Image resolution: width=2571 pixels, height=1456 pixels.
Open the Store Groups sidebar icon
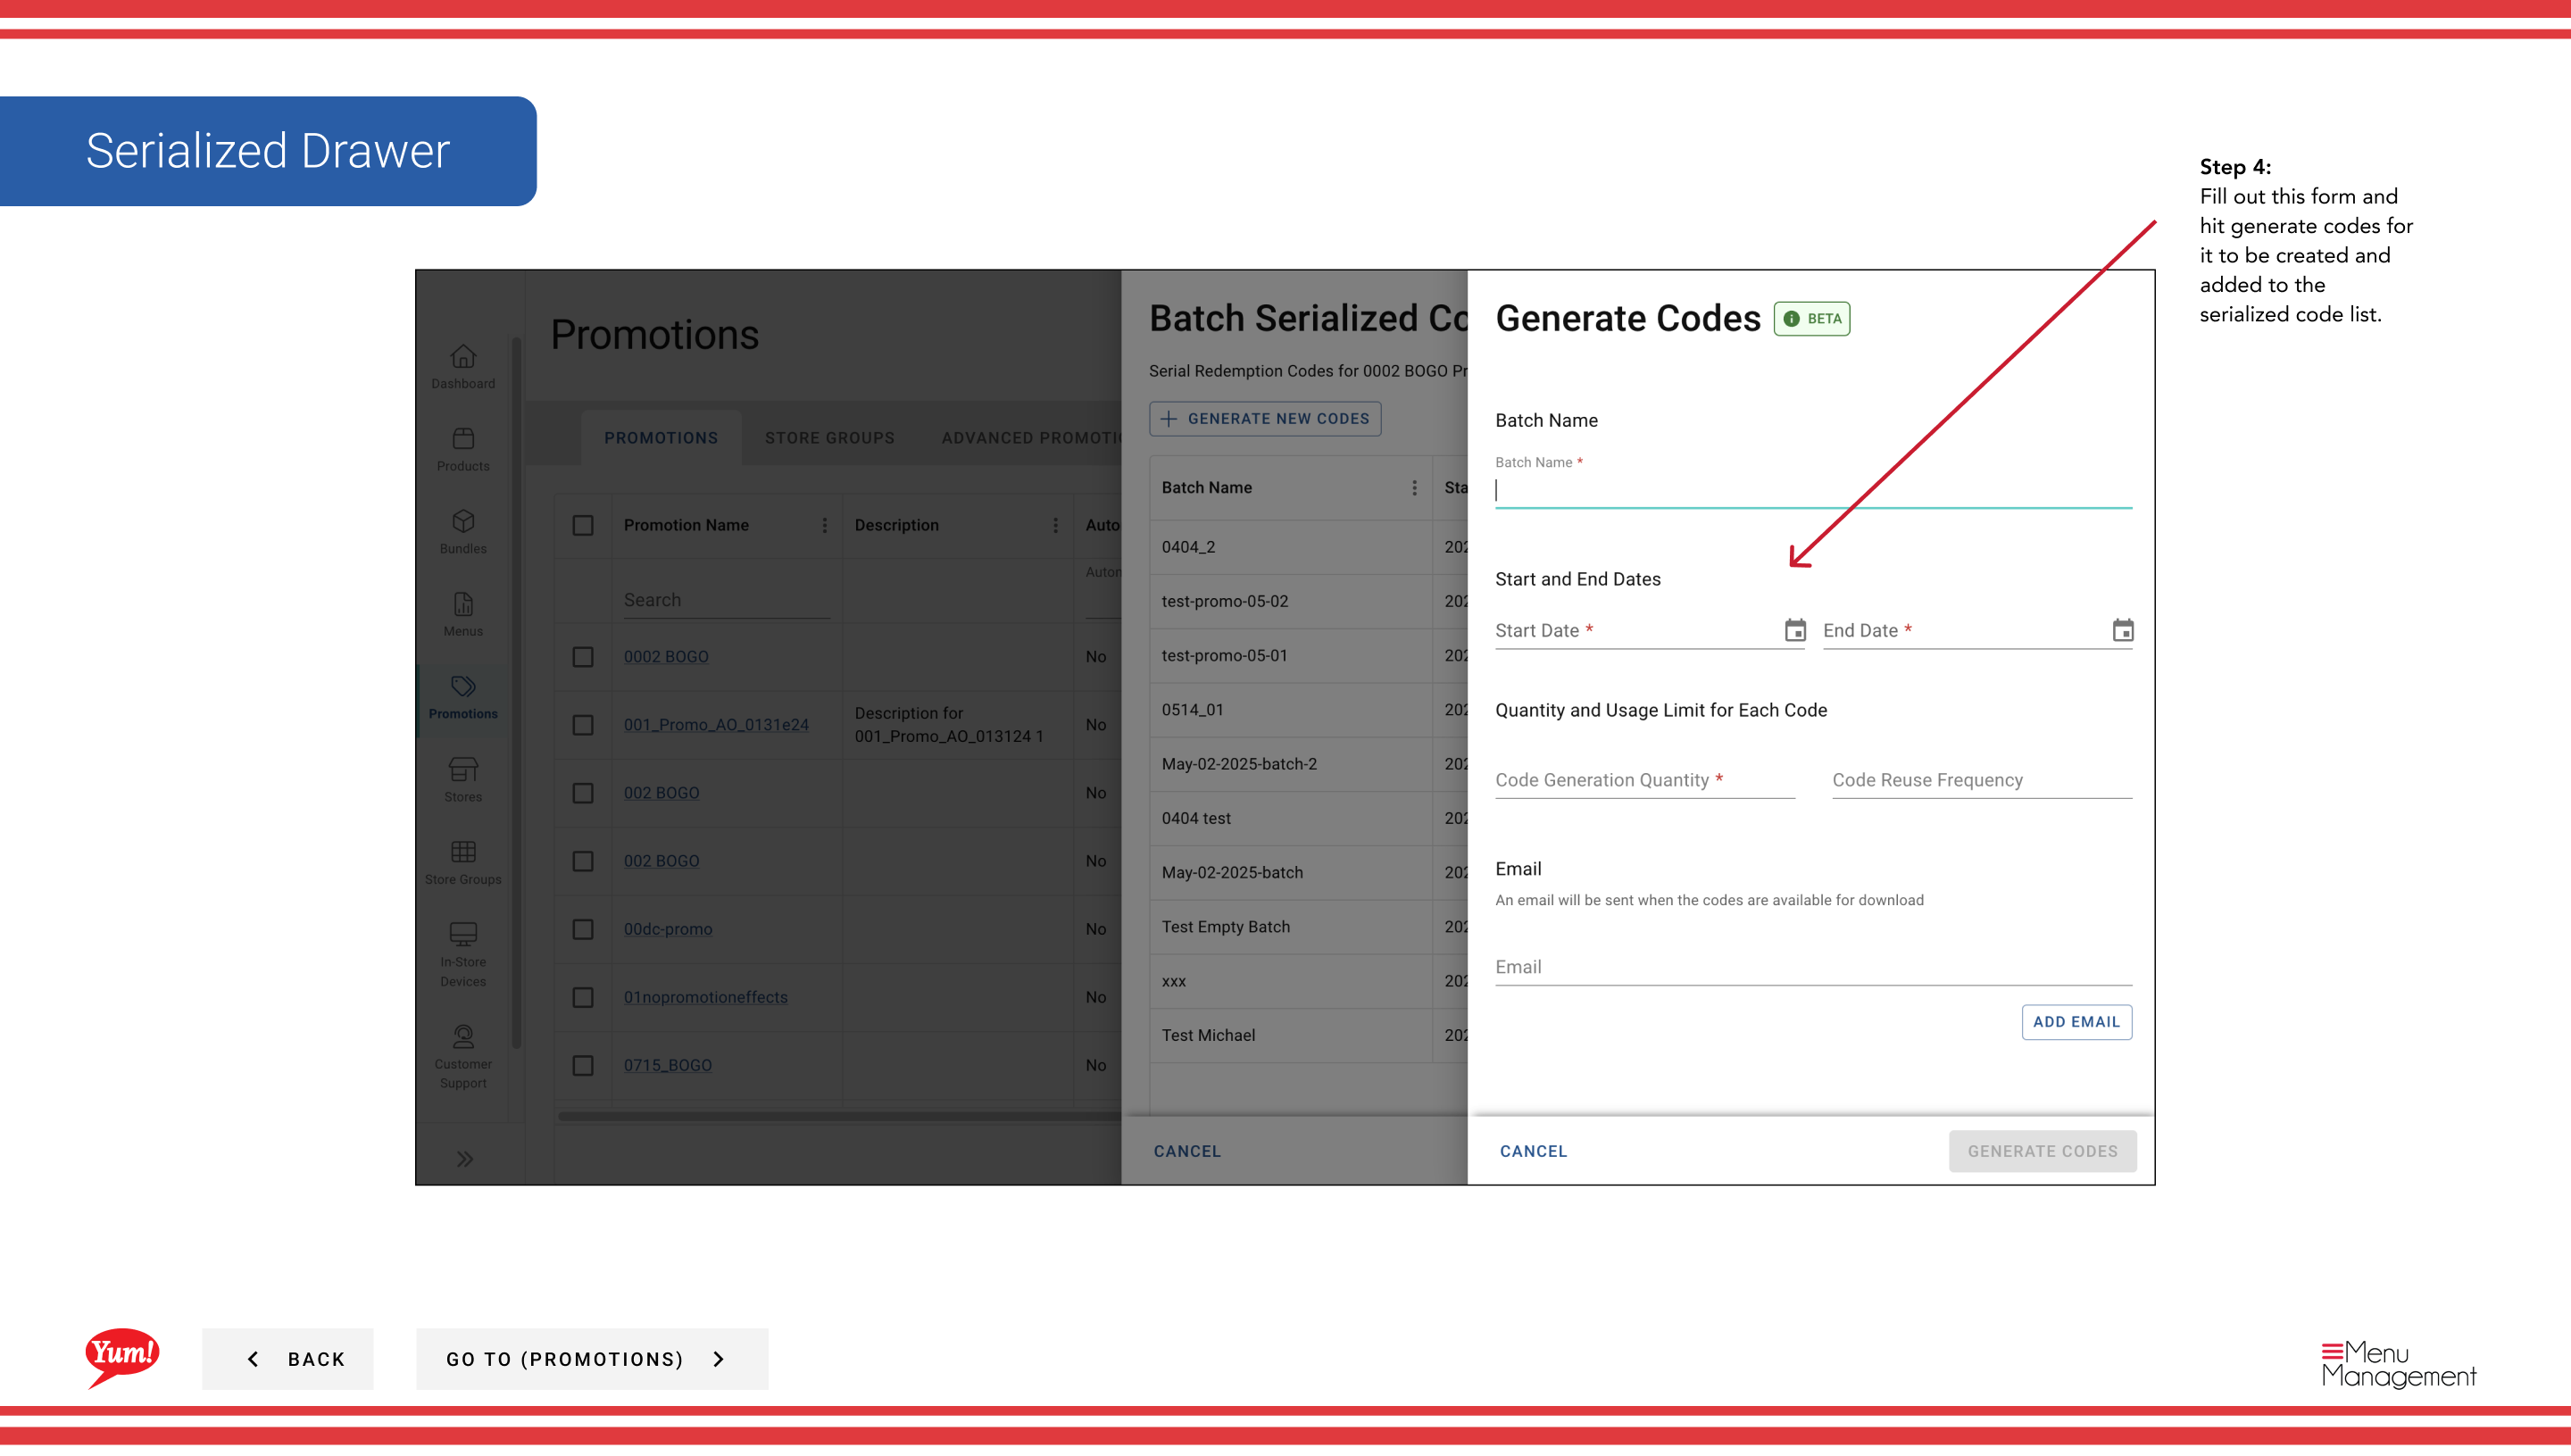[463, 863]
